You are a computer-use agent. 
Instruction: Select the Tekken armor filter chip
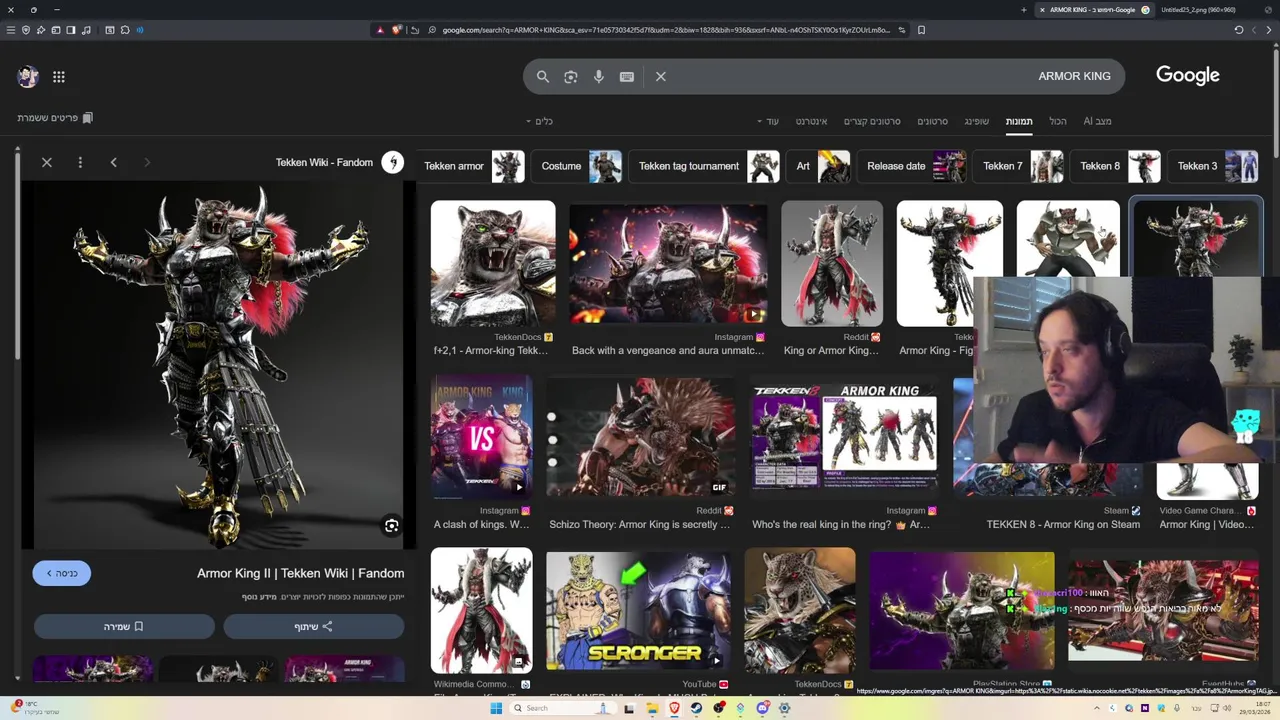[x=470, y=166]
